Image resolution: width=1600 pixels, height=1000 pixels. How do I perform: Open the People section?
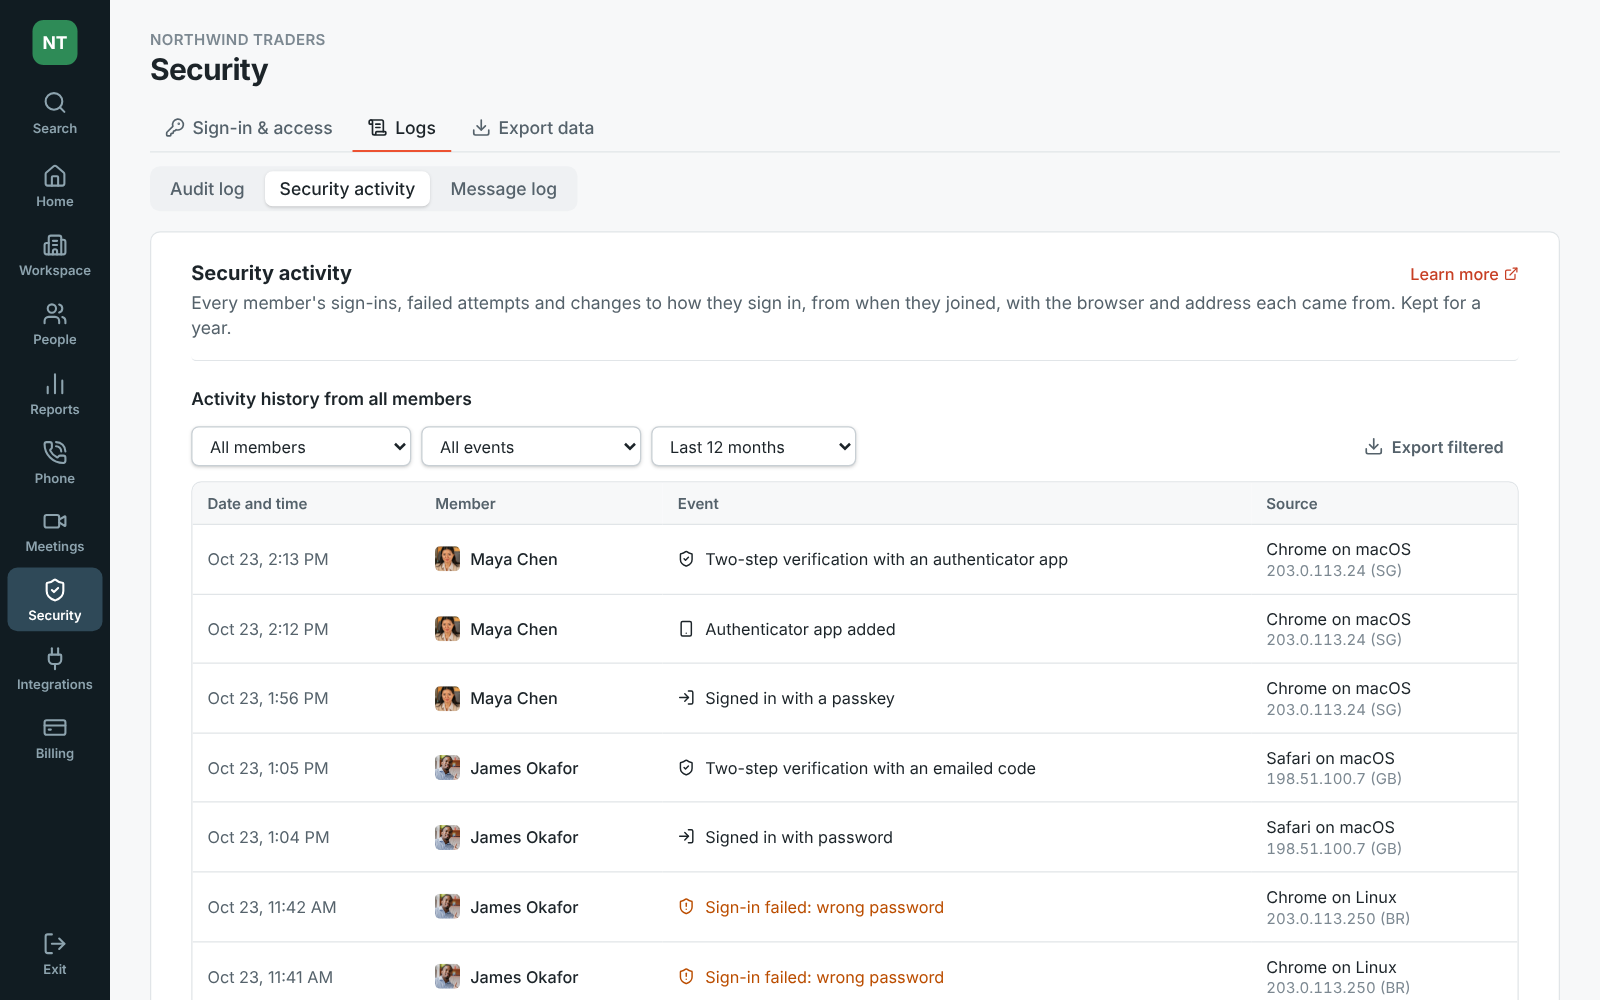click(x=55, y=325)
